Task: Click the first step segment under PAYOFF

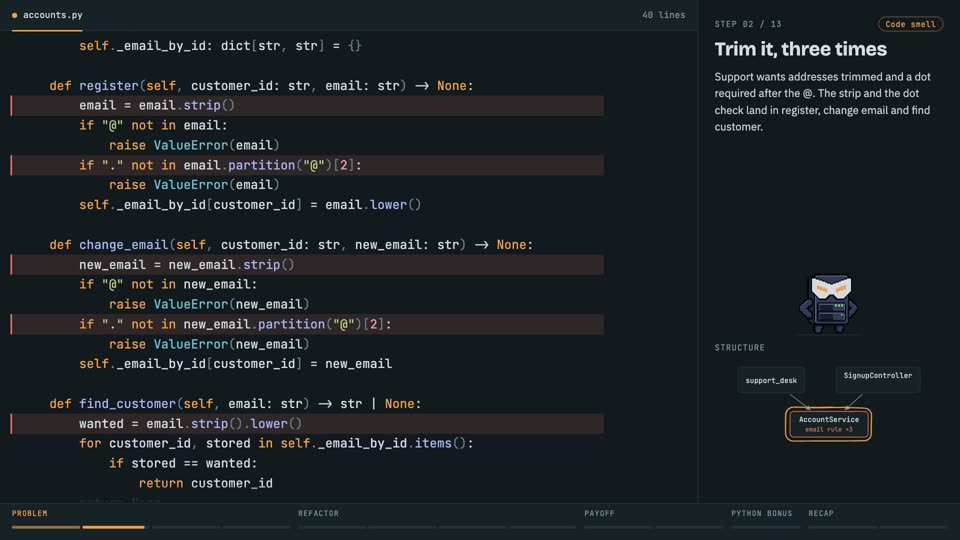Action: point(617,527)
